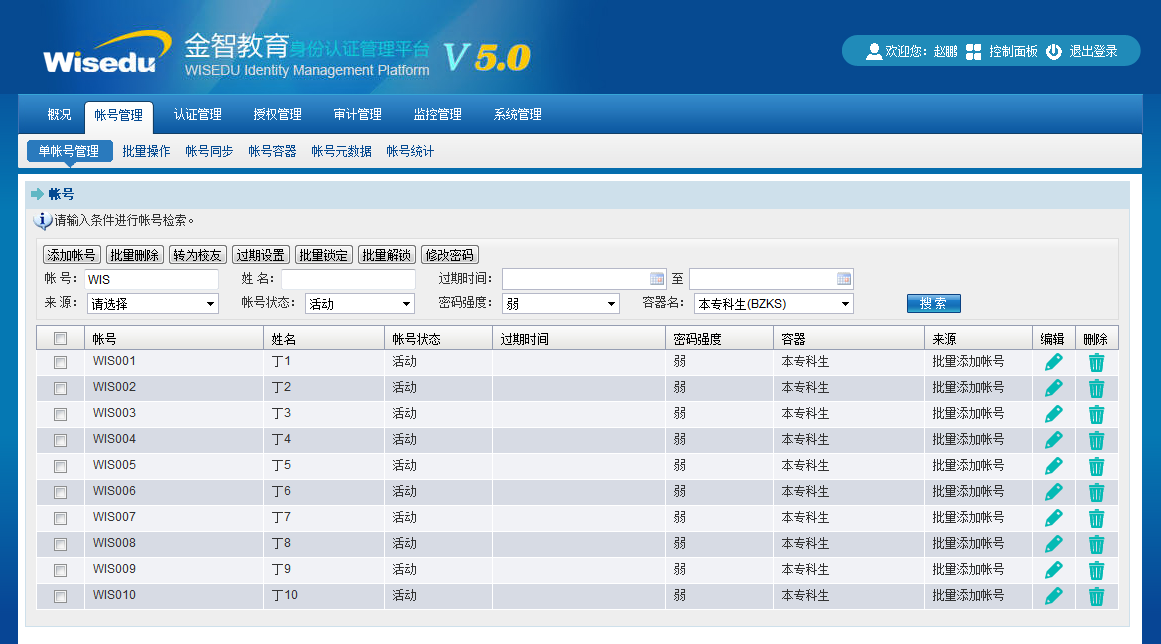Check the checkbox for account WIS002

(x=60, y=388)
